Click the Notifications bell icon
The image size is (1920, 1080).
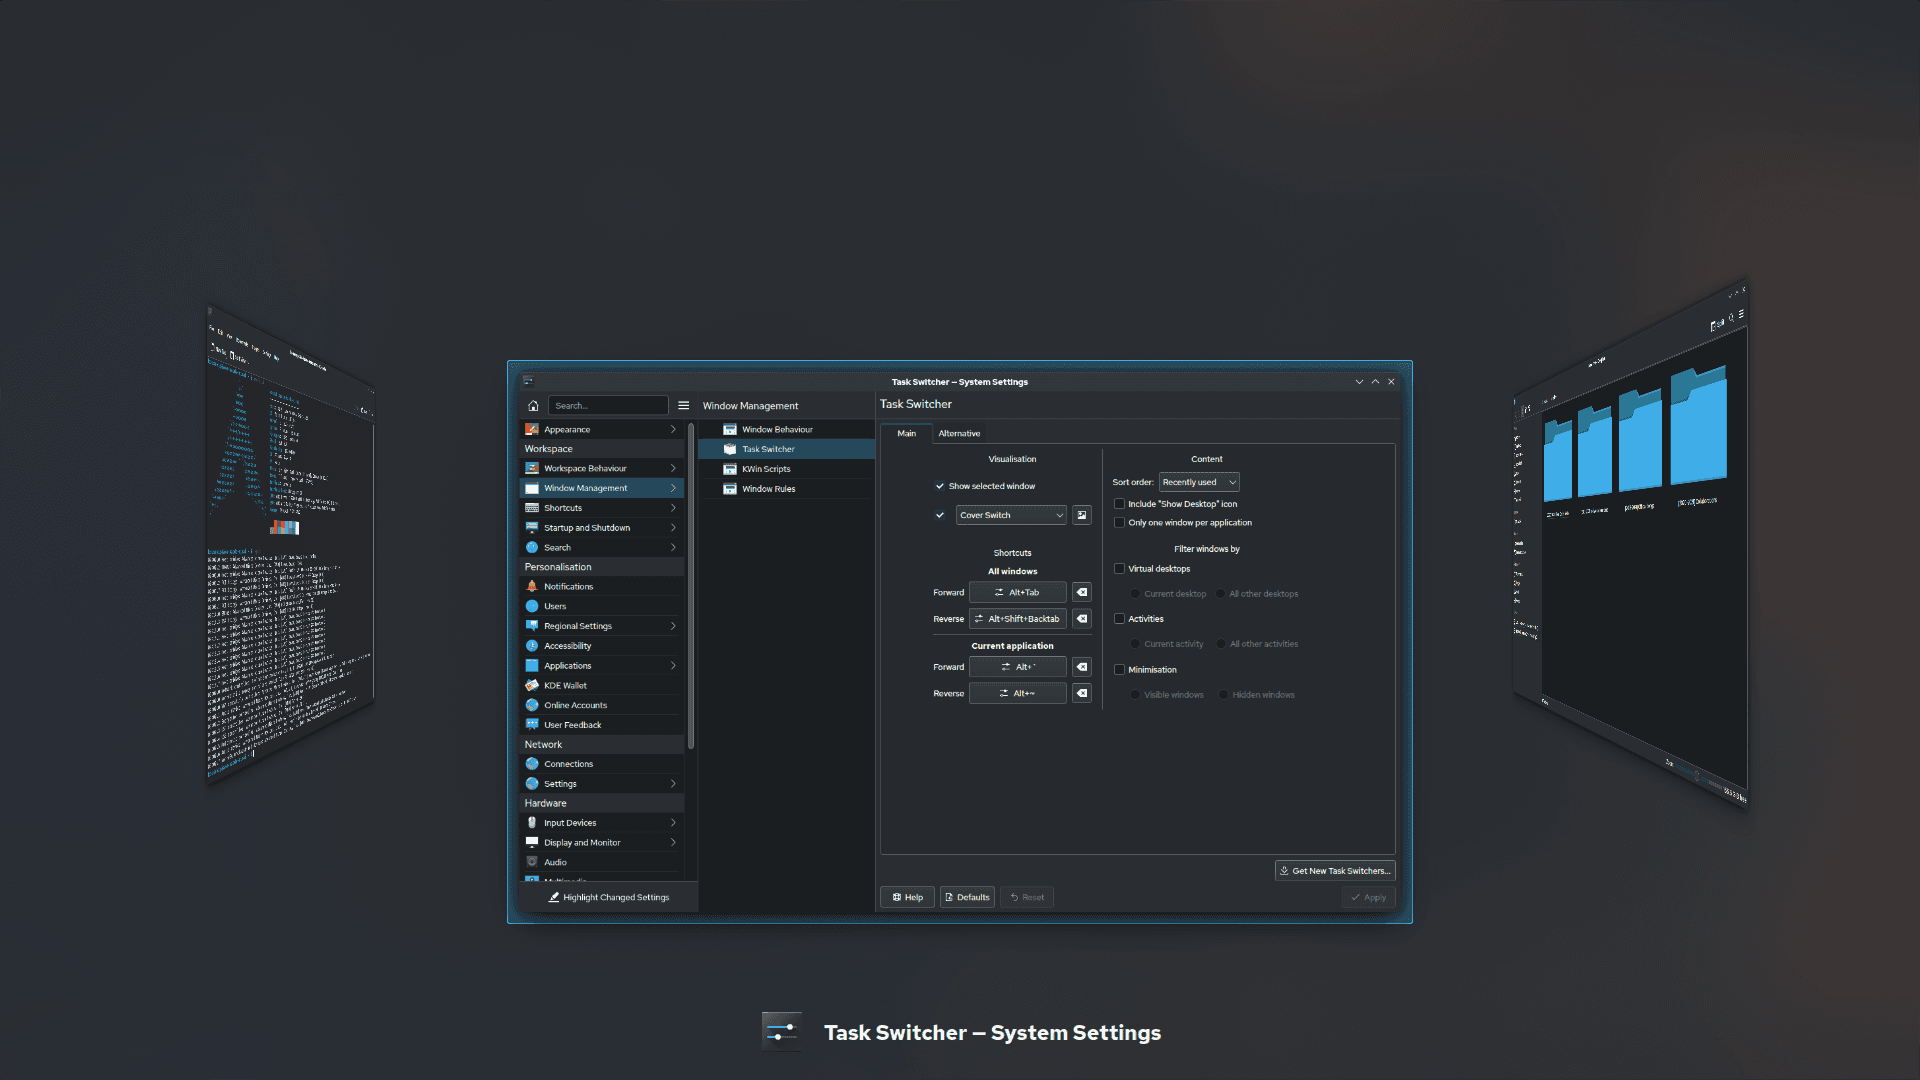(532, 587)
